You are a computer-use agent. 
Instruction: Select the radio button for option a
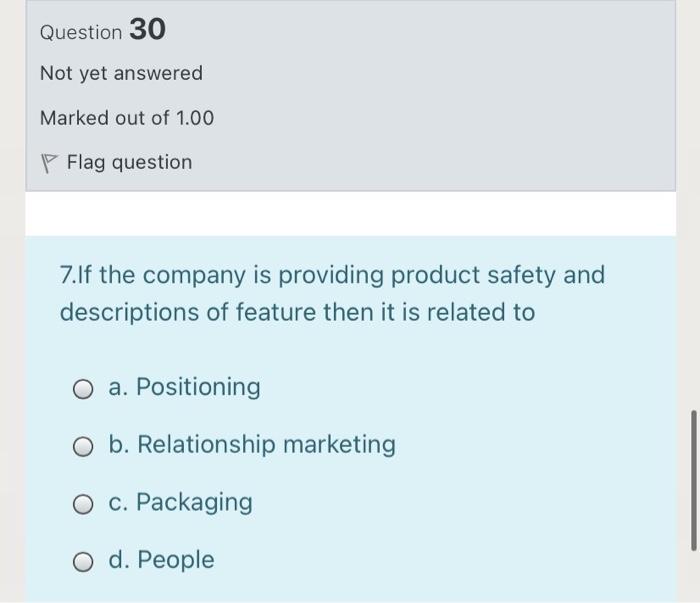pyautogui.click(x=85, y=388)
